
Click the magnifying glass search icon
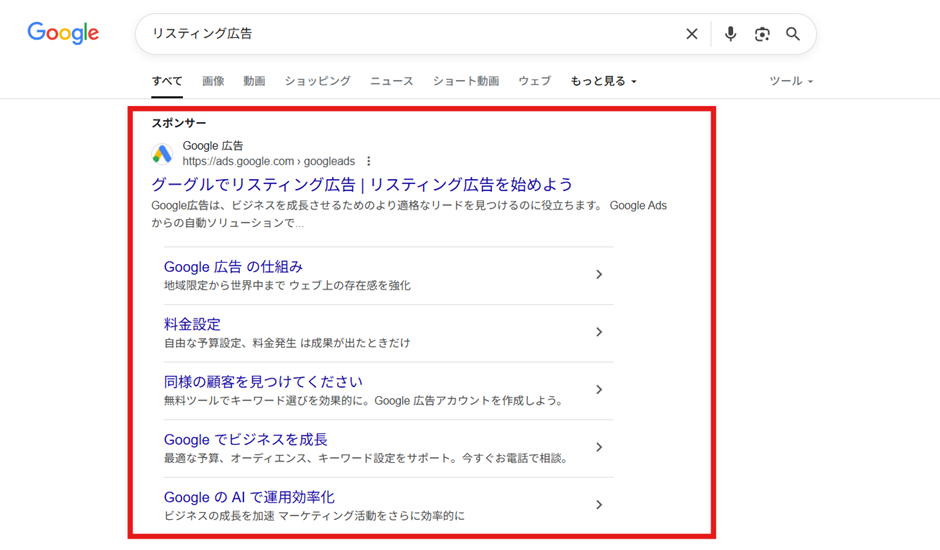tap(793, 34)
